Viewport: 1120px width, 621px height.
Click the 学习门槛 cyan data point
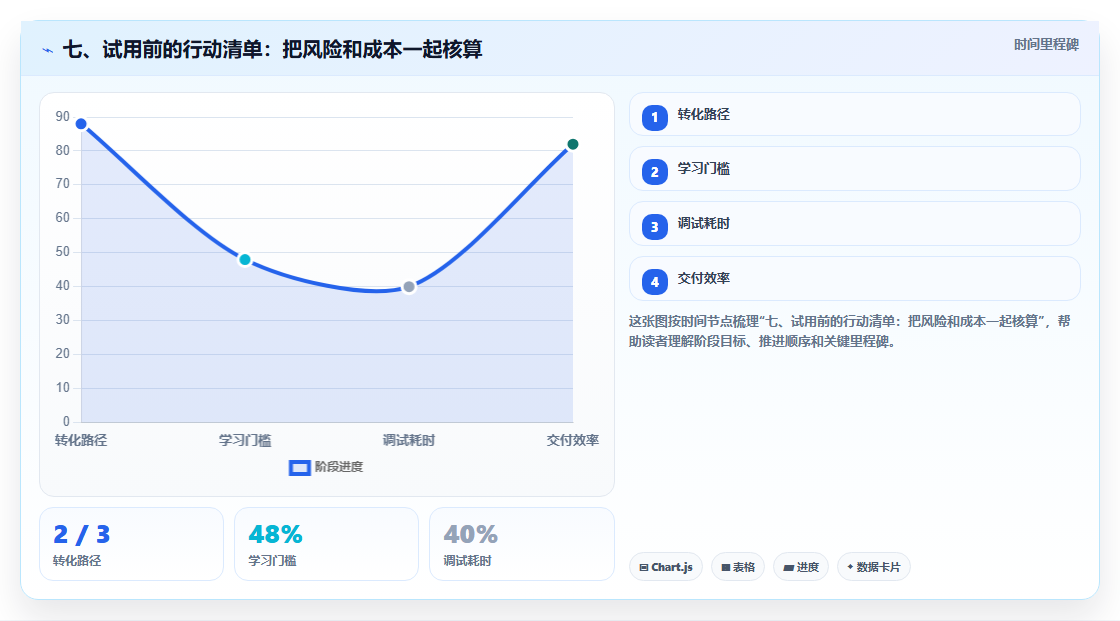pos(245,259)
